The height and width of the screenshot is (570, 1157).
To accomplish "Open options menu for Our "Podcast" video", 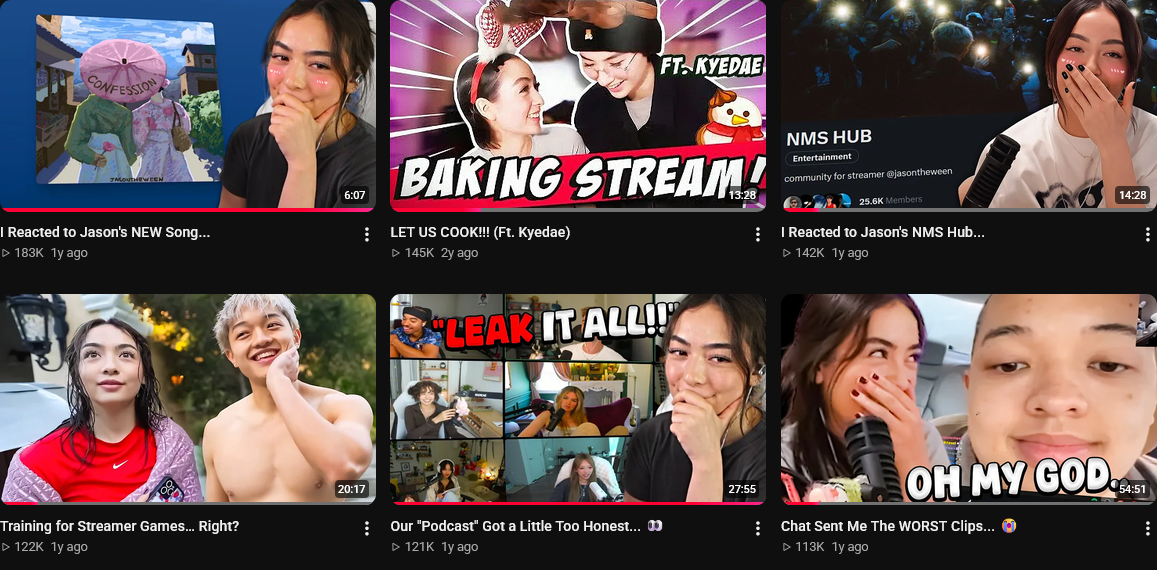I will coord(757,528).
